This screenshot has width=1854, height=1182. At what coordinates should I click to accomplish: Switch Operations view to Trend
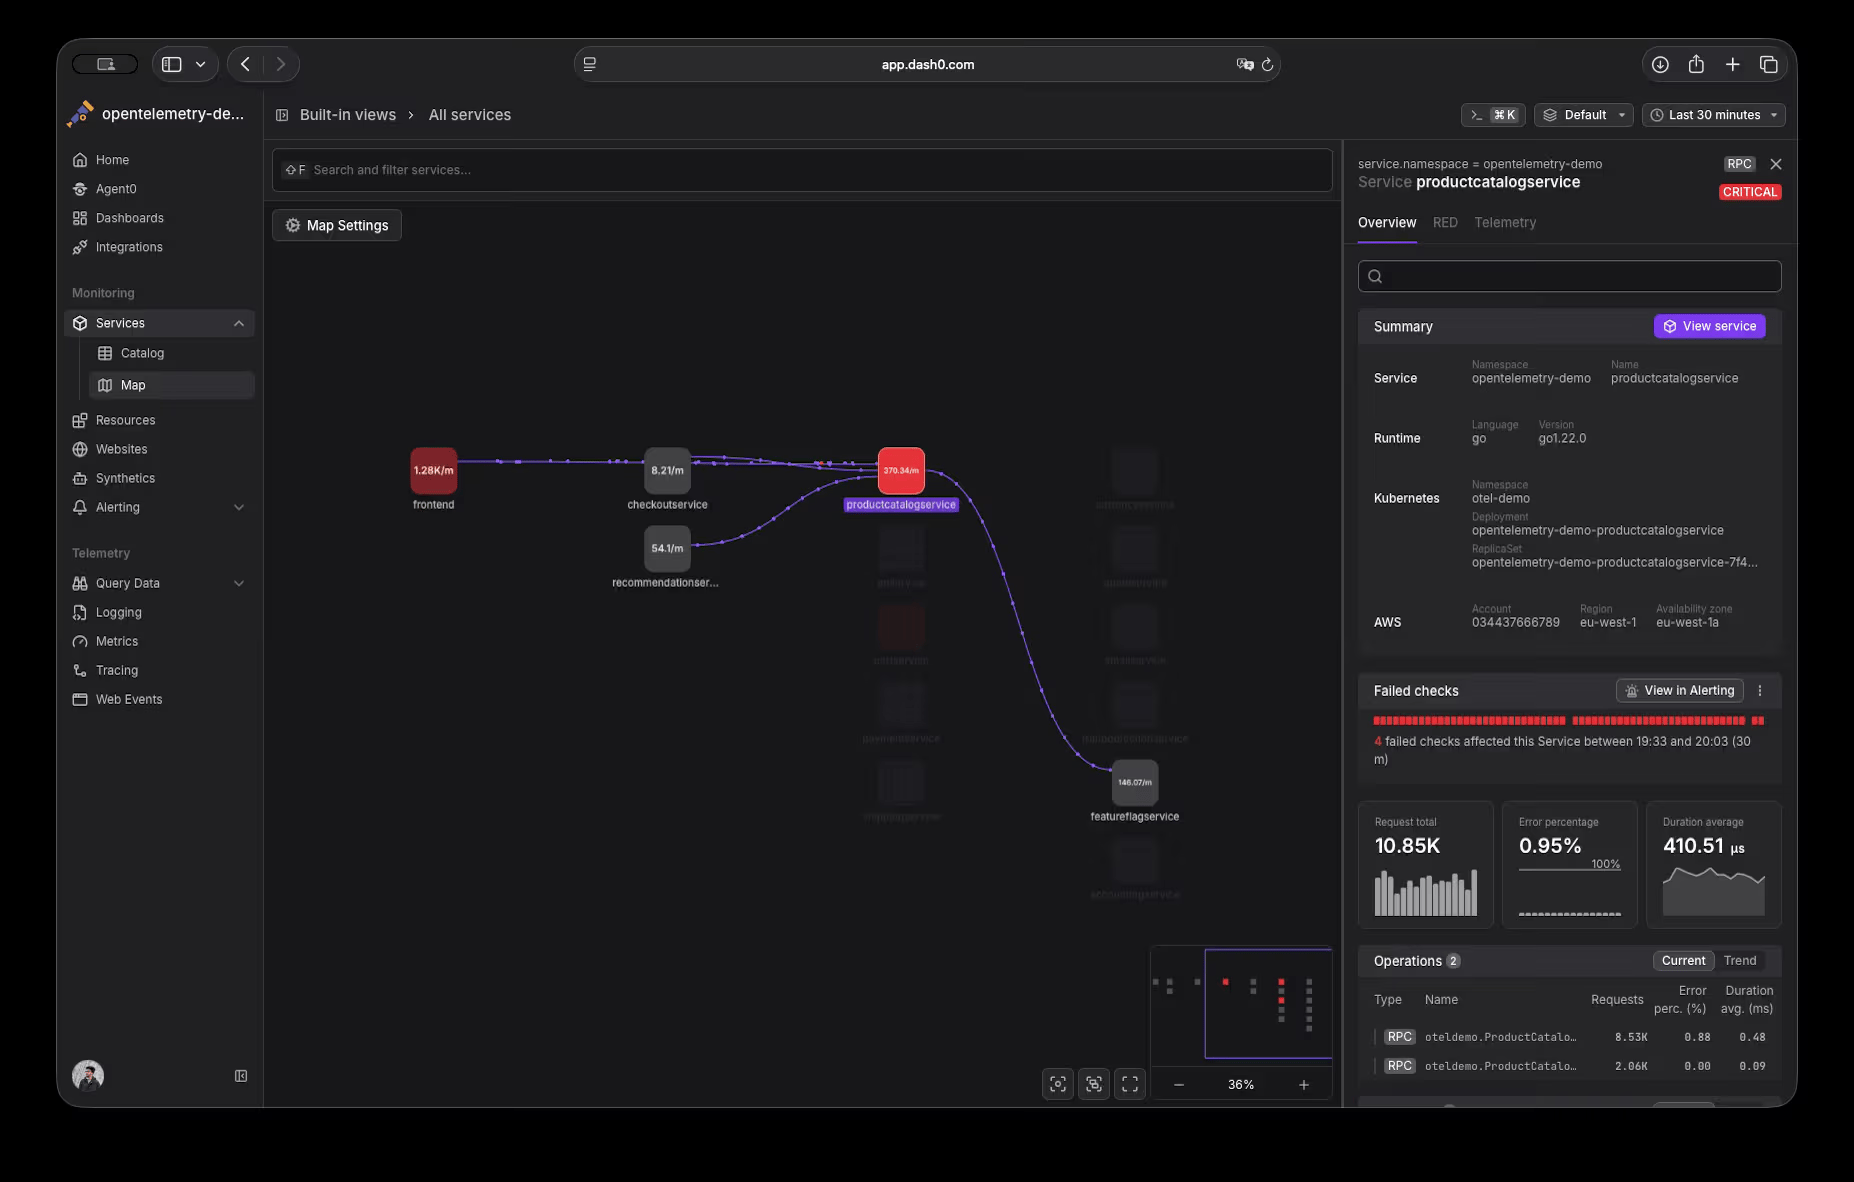coord(1739,960)
